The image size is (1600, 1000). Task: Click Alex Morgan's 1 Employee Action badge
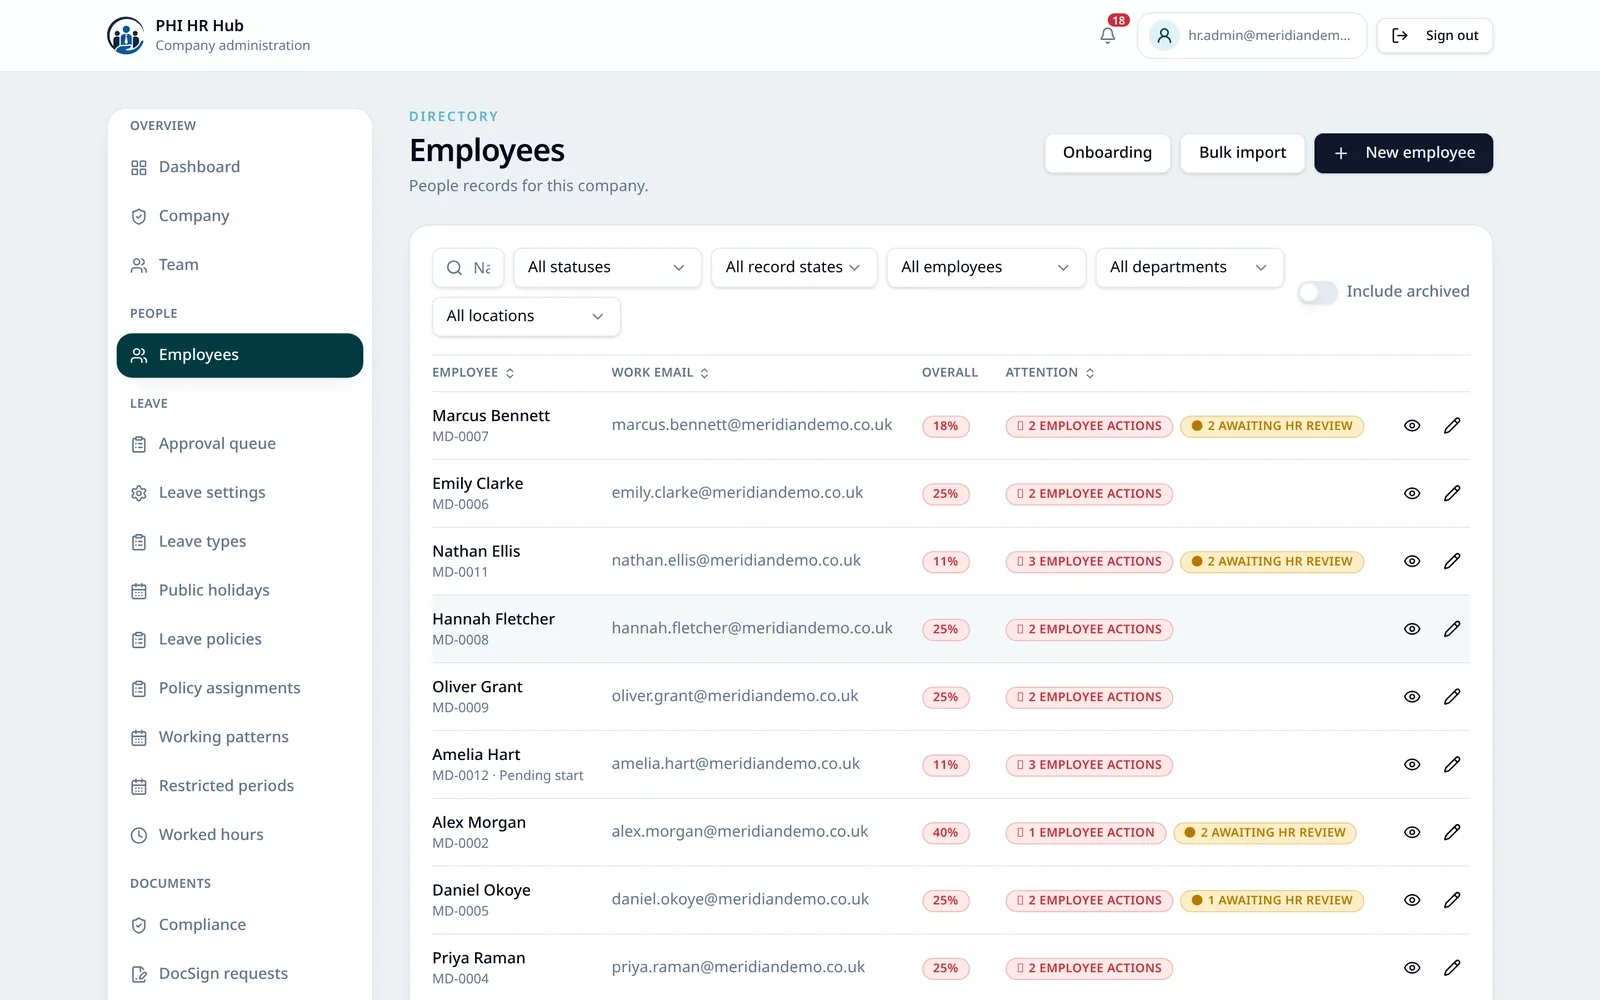coord(1085,833)
